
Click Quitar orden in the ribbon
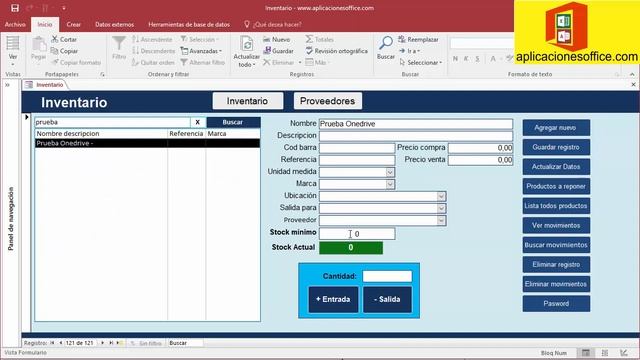click(x=153, y=62)
